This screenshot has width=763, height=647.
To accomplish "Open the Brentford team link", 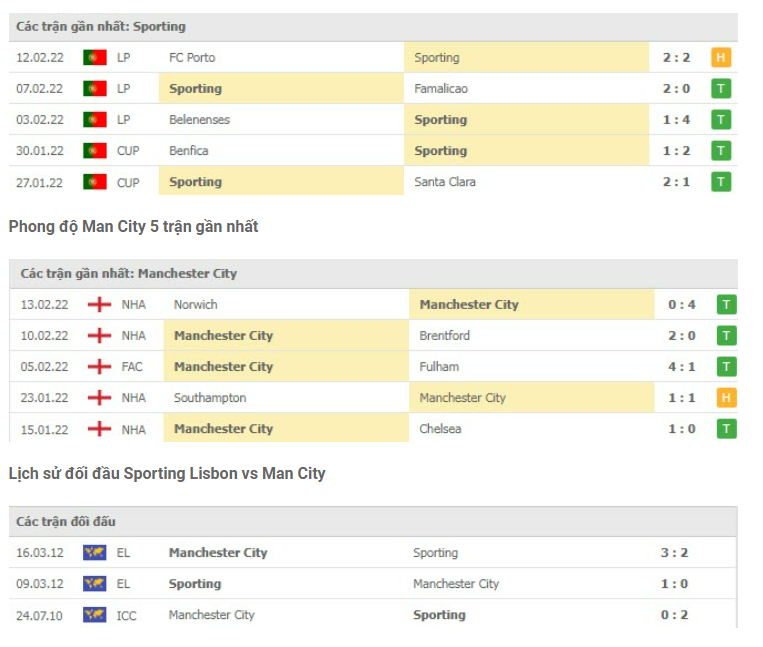I will pyautogui.click(x=445, y=336).
